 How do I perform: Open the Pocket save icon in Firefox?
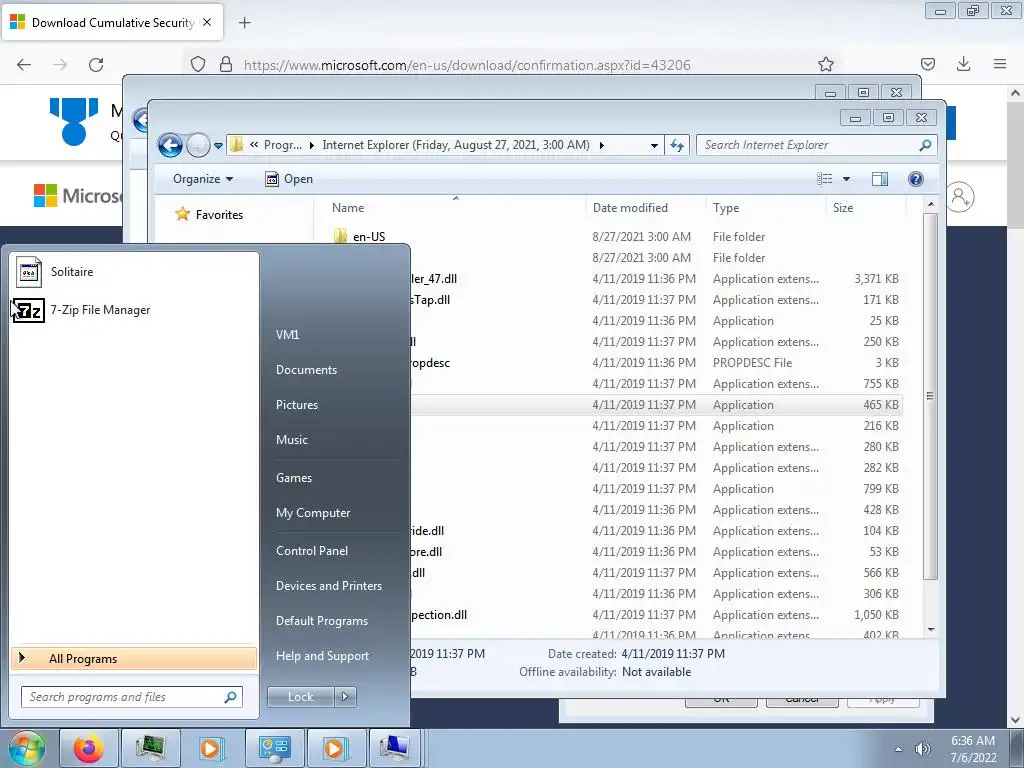point(927,64)
